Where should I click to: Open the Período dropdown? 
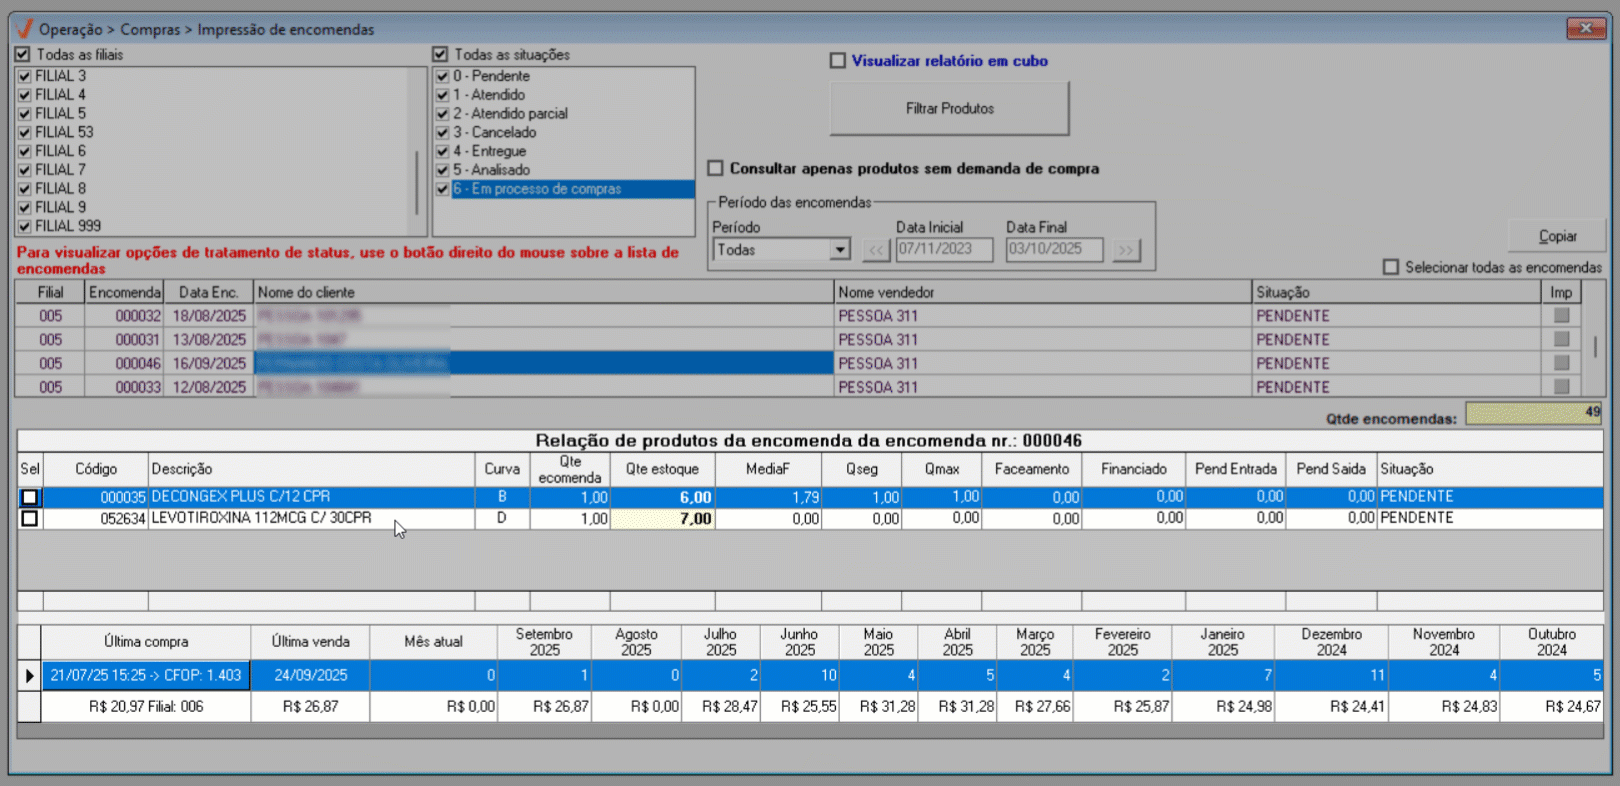(840, 250)
